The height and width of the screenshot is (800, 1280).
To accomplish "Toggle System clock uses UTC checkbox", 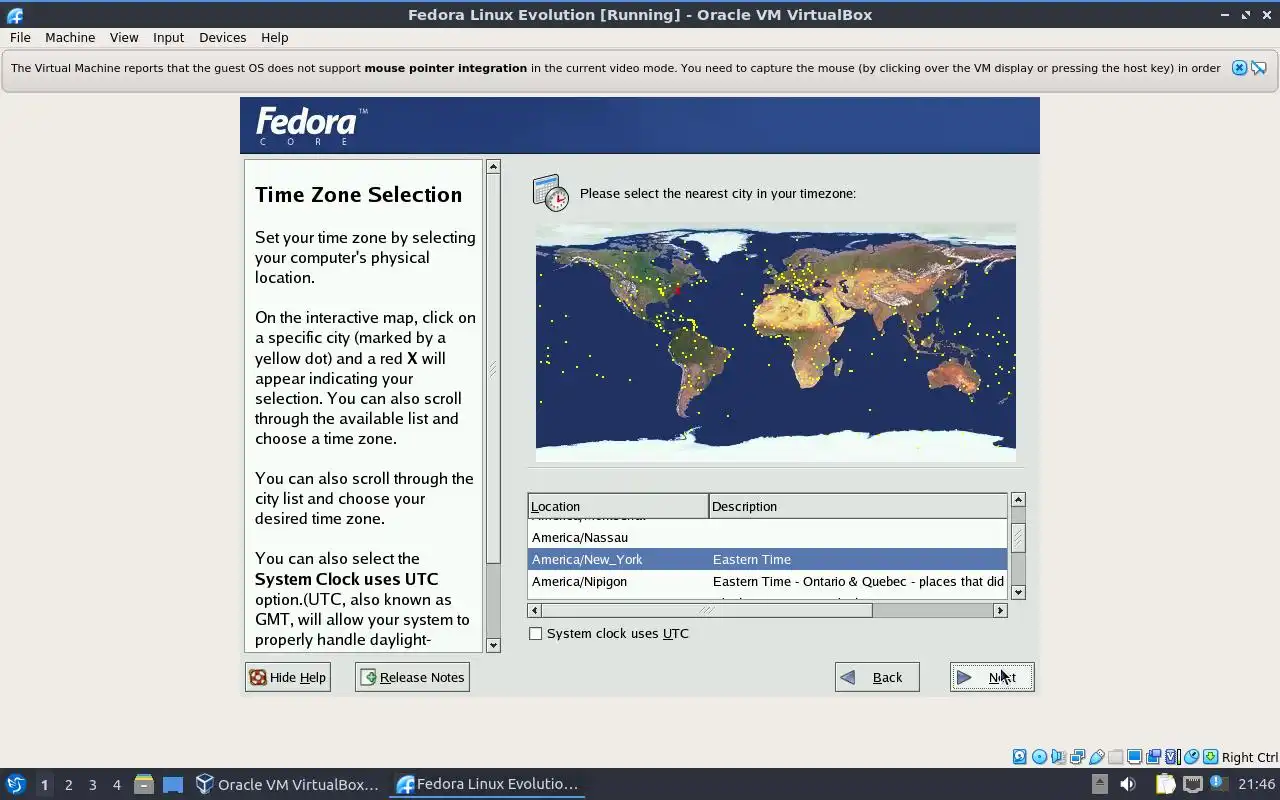I will pos(536,633).
